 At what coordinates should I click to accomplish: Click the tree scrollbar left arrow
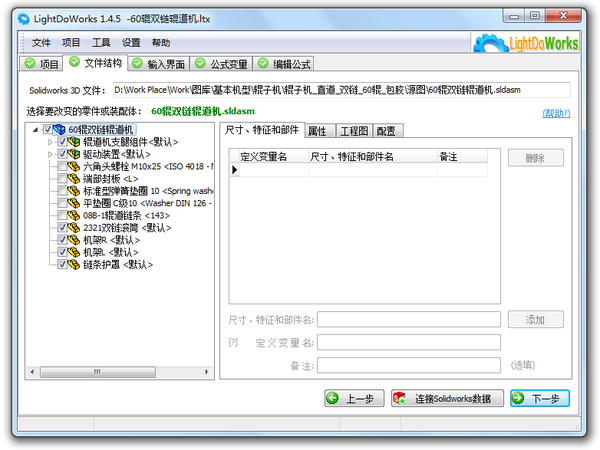coord(32,372)
